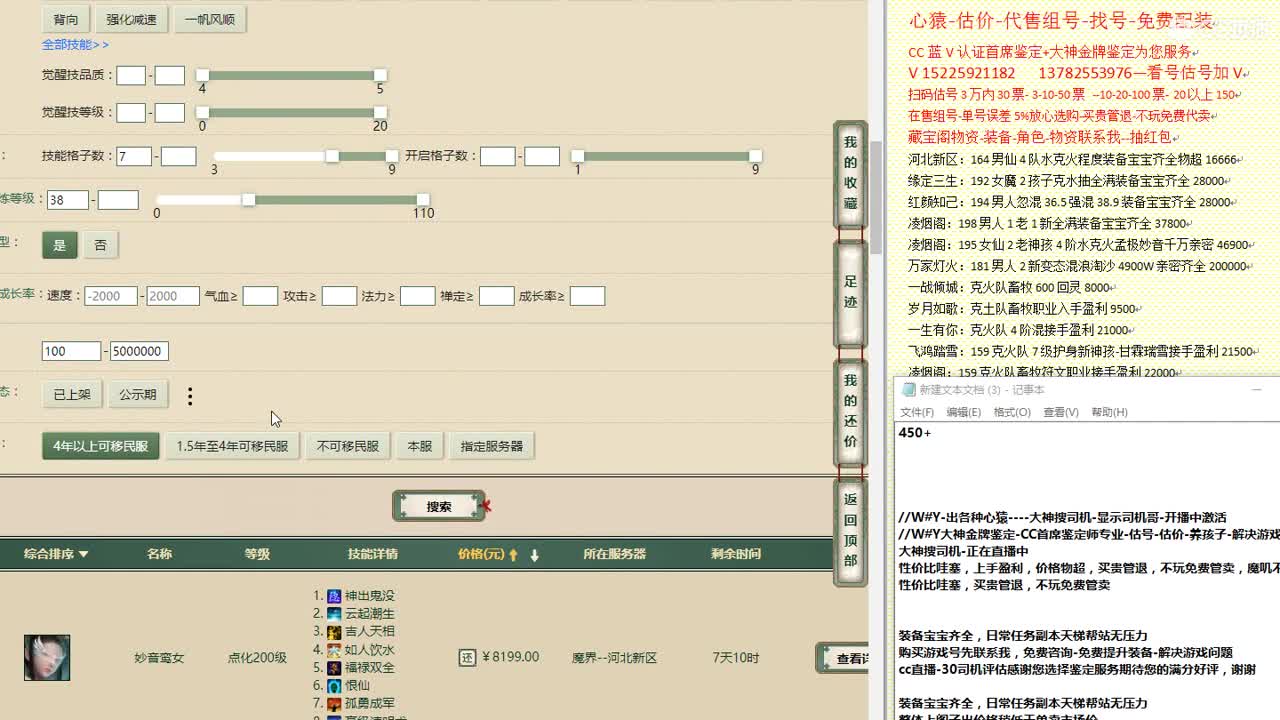Toggle 公示期 status filter
The width and height of the screenshot is (1280, 720).
tap(138, 395)
